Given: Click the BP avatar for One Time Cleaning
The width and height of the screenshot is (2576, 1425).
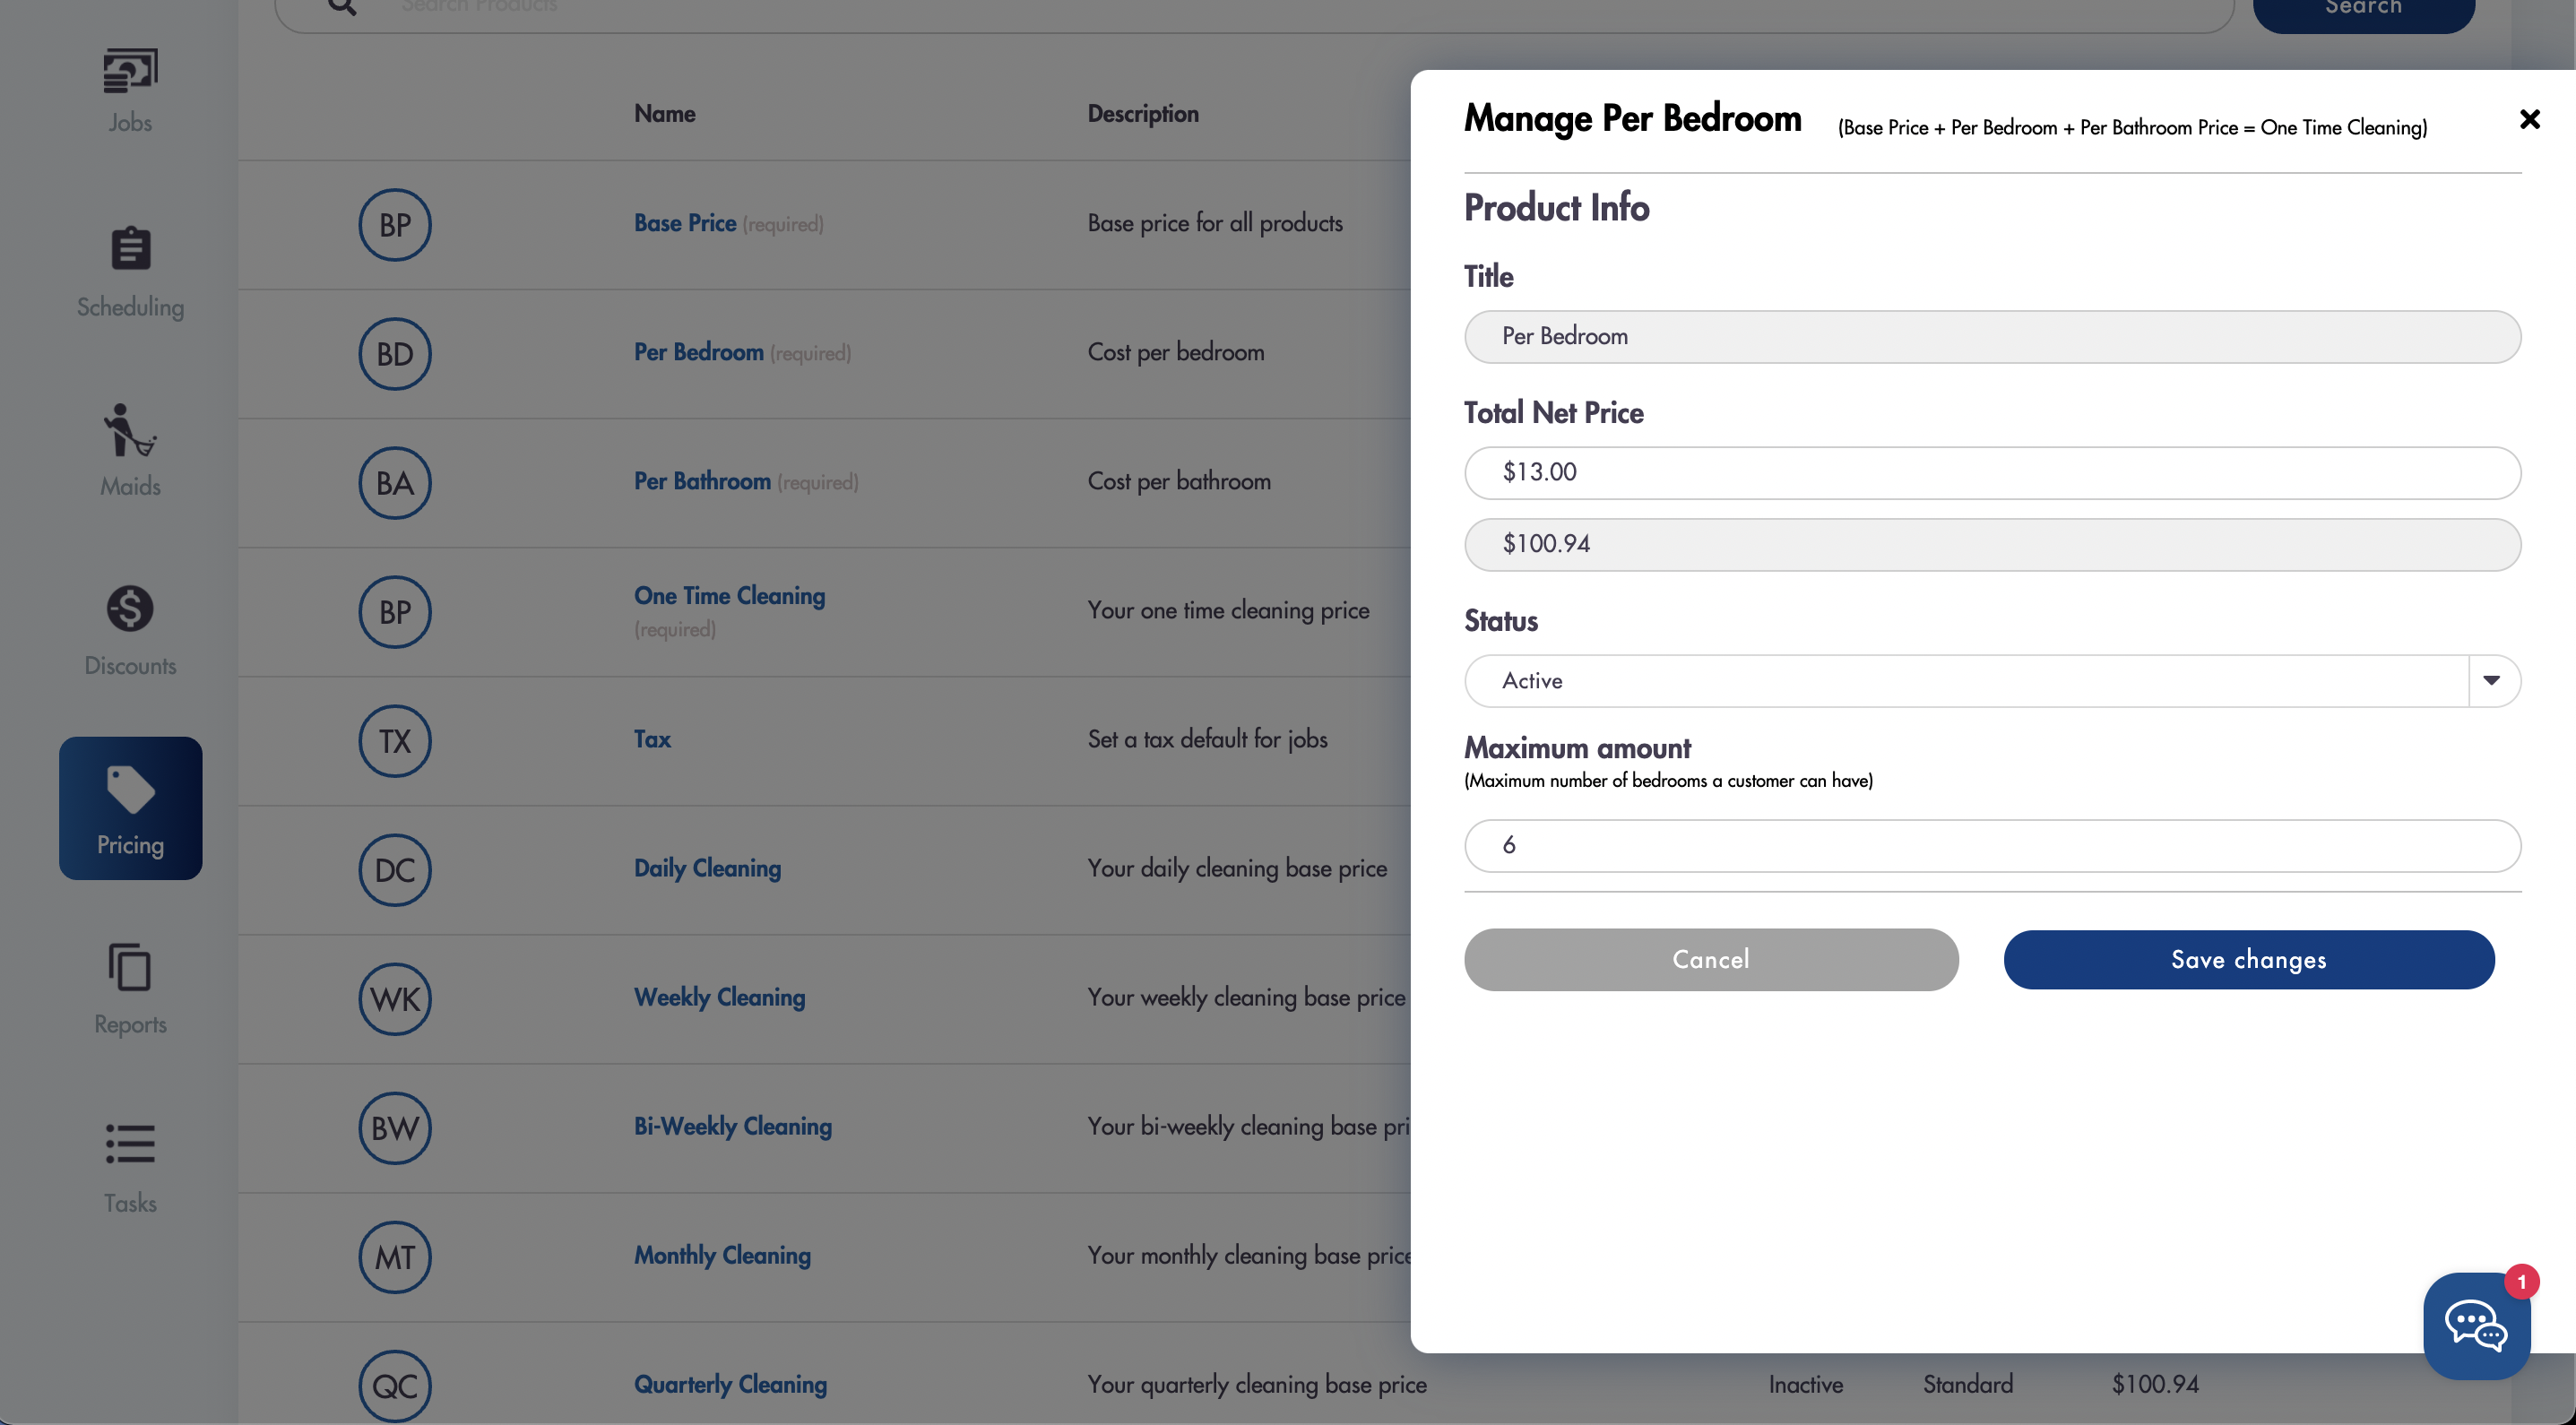Looking at the screenshot, I should point(395,611).
